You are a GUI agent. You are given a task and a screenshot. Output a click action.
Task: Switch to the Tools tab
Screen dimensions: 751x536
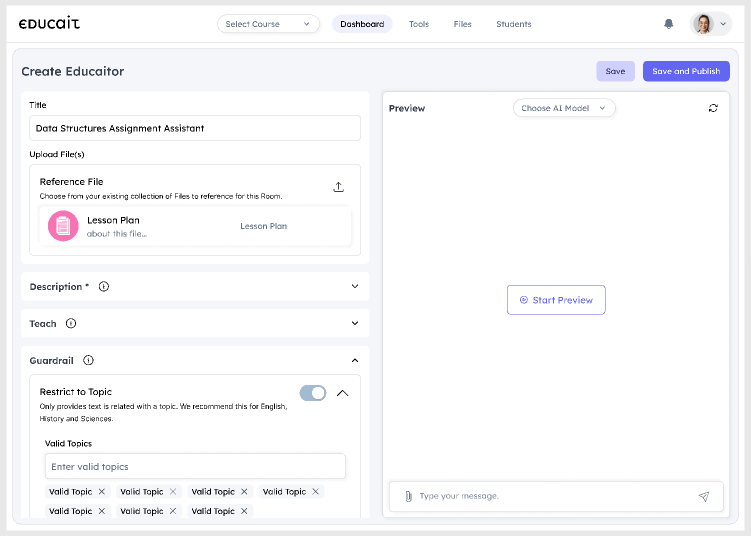(418, 24)
